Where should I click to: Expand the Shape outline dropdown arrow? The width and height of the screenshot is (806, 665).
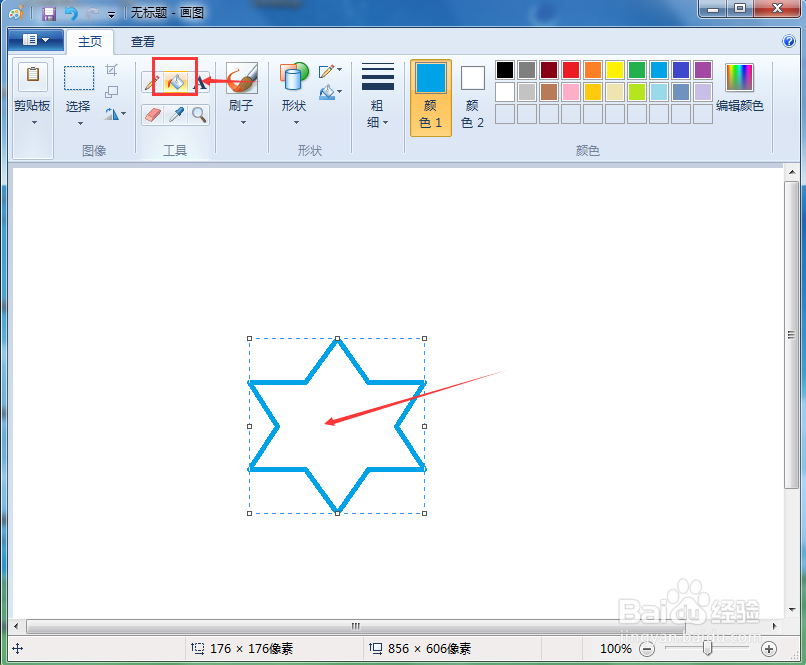[339, 70]
